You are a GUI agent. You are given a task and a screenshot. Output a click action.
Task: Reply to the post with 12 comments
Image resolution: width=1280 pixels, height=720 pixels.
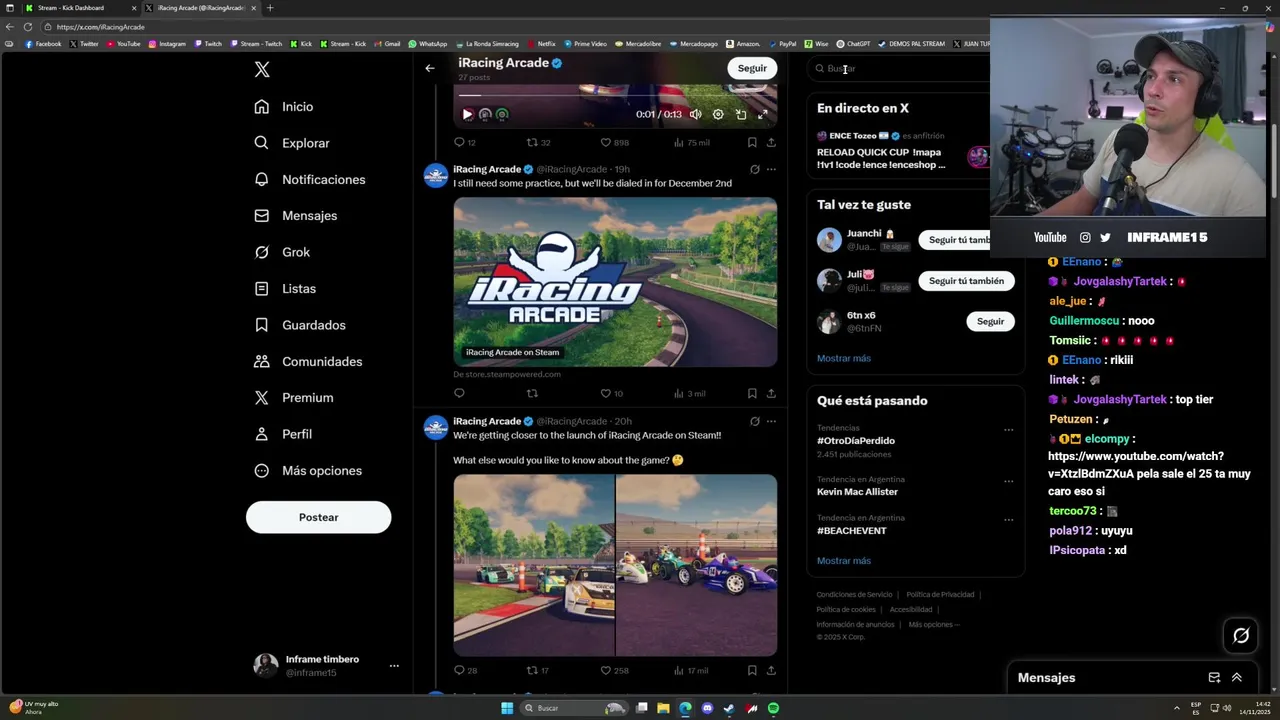[465, 142]
